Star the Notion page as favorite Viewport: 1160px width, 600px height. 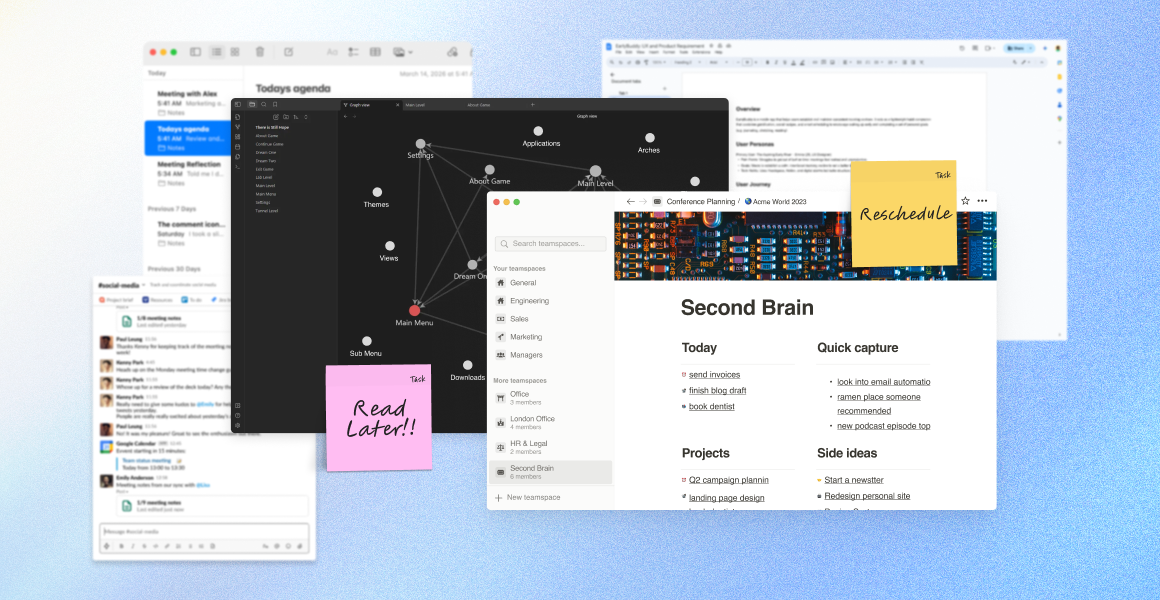click(x=965, y=200)
